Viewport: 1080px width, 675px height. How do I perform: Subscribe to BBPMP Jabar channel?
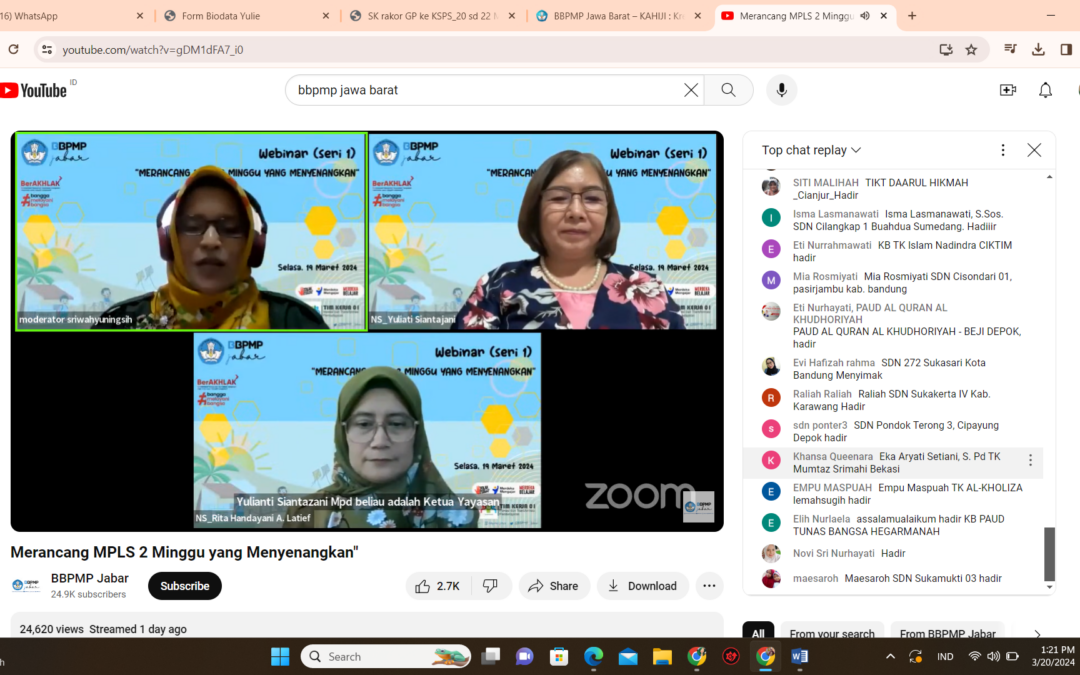pos(185,586)
